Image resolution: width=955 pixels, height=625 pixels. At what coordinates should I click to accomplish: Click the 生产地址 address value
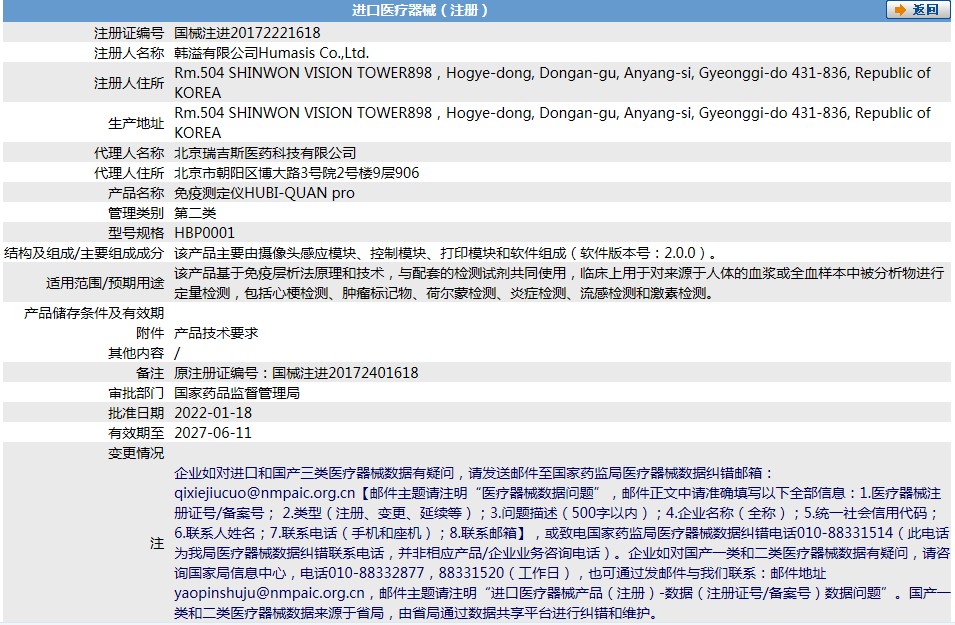click(552, 123)
